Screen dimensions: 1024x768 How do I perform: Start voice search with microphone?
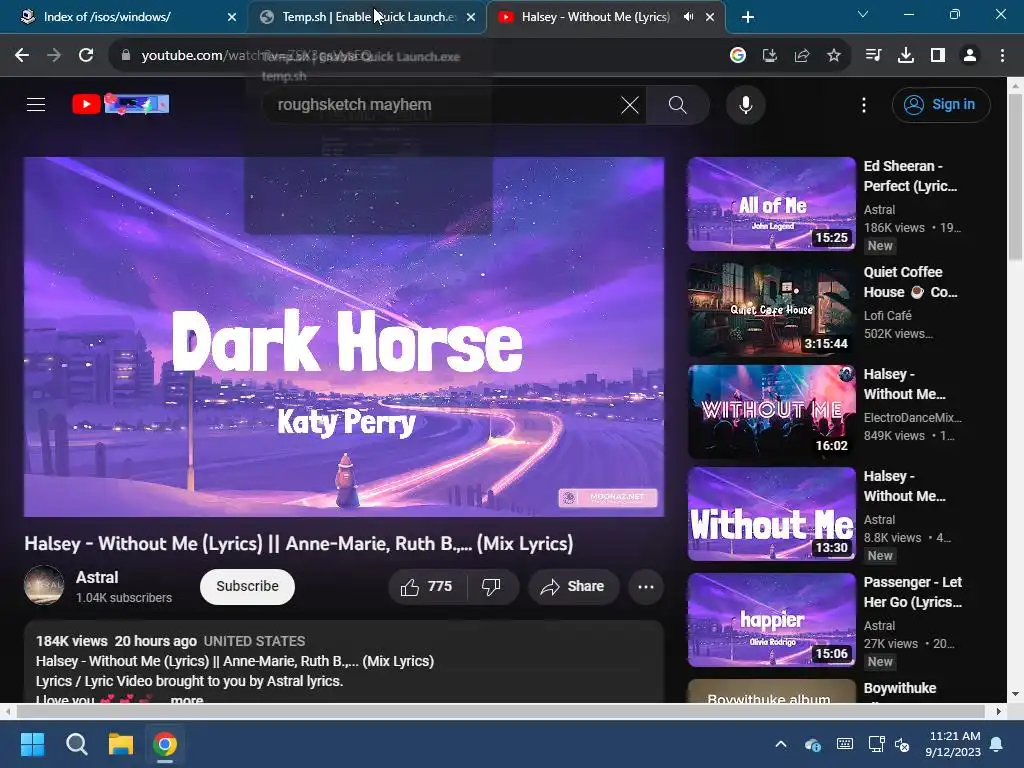pos(746,104)
